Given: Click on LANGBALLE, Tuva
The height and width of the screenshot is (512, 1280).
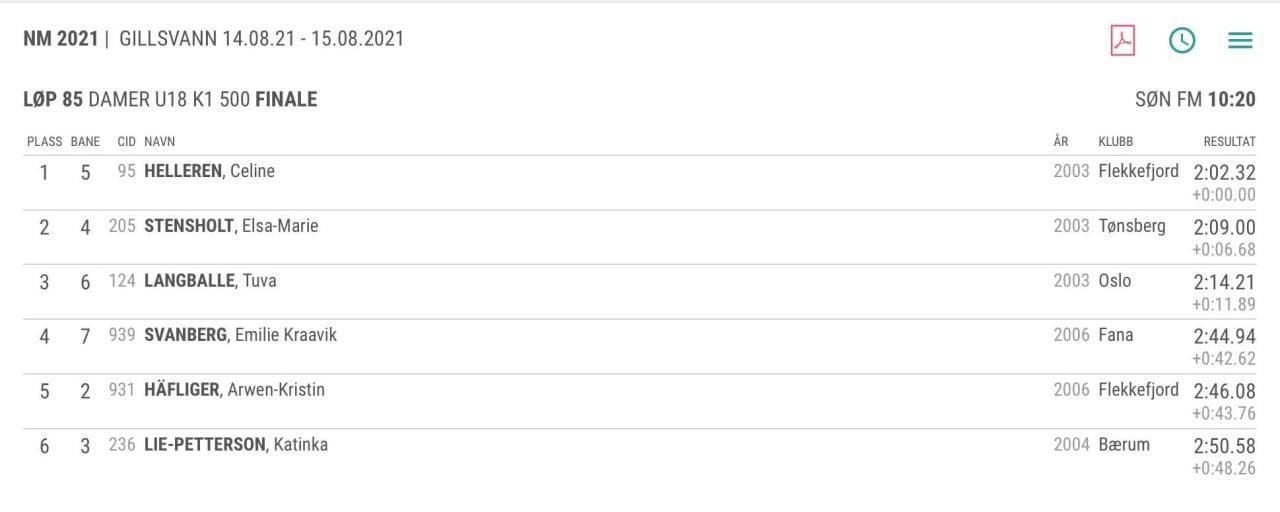Looking at the screenshot, I should click(x=210, y=281).
